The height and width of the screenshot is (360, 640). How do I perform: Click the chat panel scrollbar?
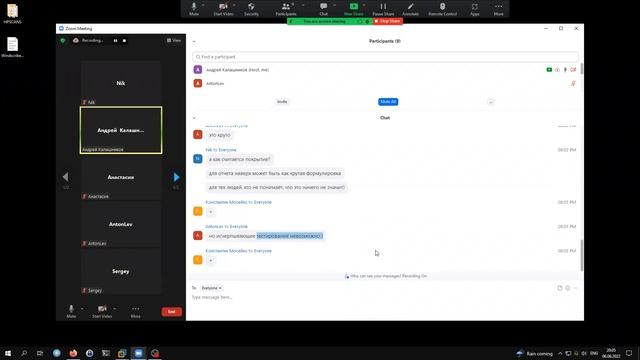tap(582, 256)
